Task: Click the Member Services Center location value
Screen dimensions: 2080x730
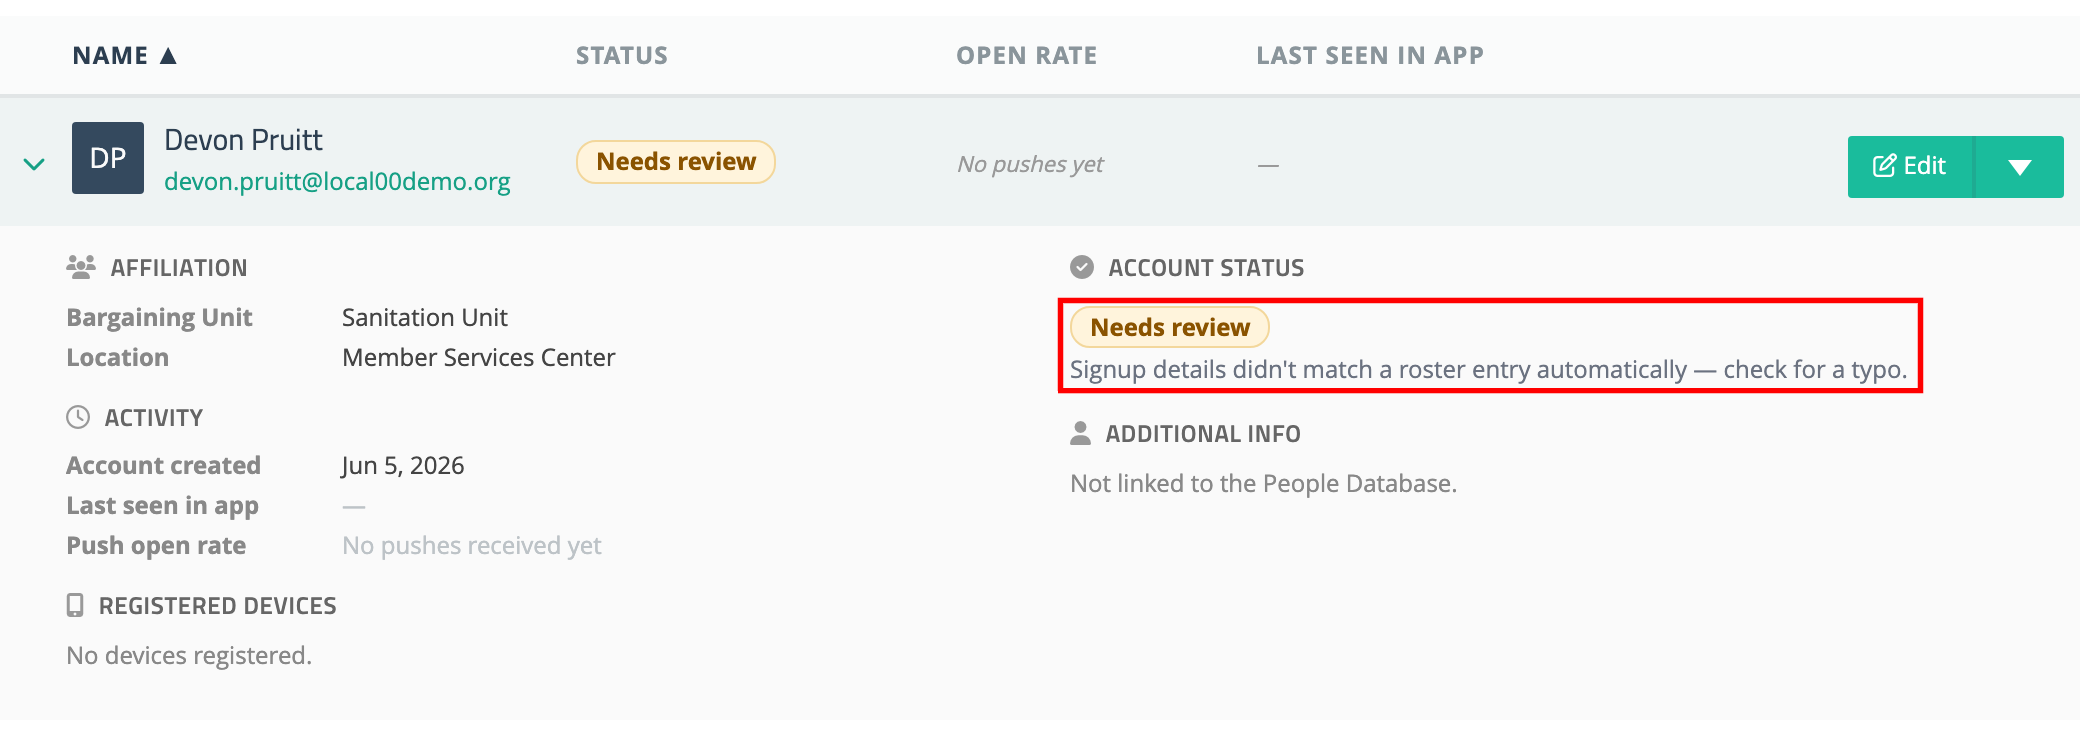Action: (x=479, y=358)
